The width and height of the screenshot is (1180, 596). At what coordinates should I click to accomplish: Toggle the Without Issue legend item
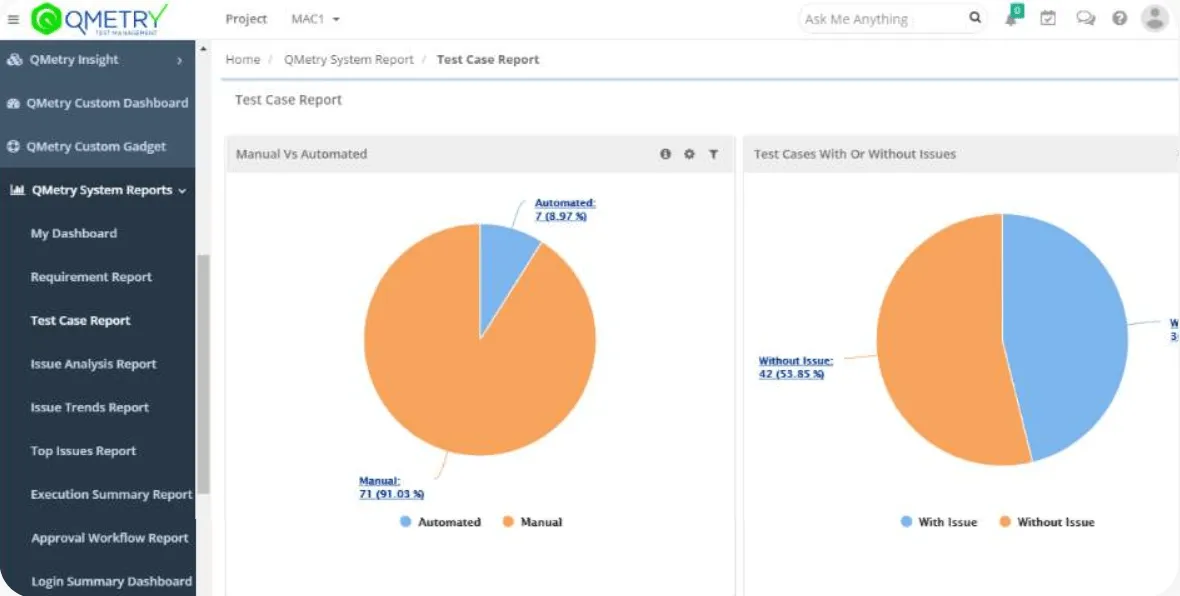1047,522
